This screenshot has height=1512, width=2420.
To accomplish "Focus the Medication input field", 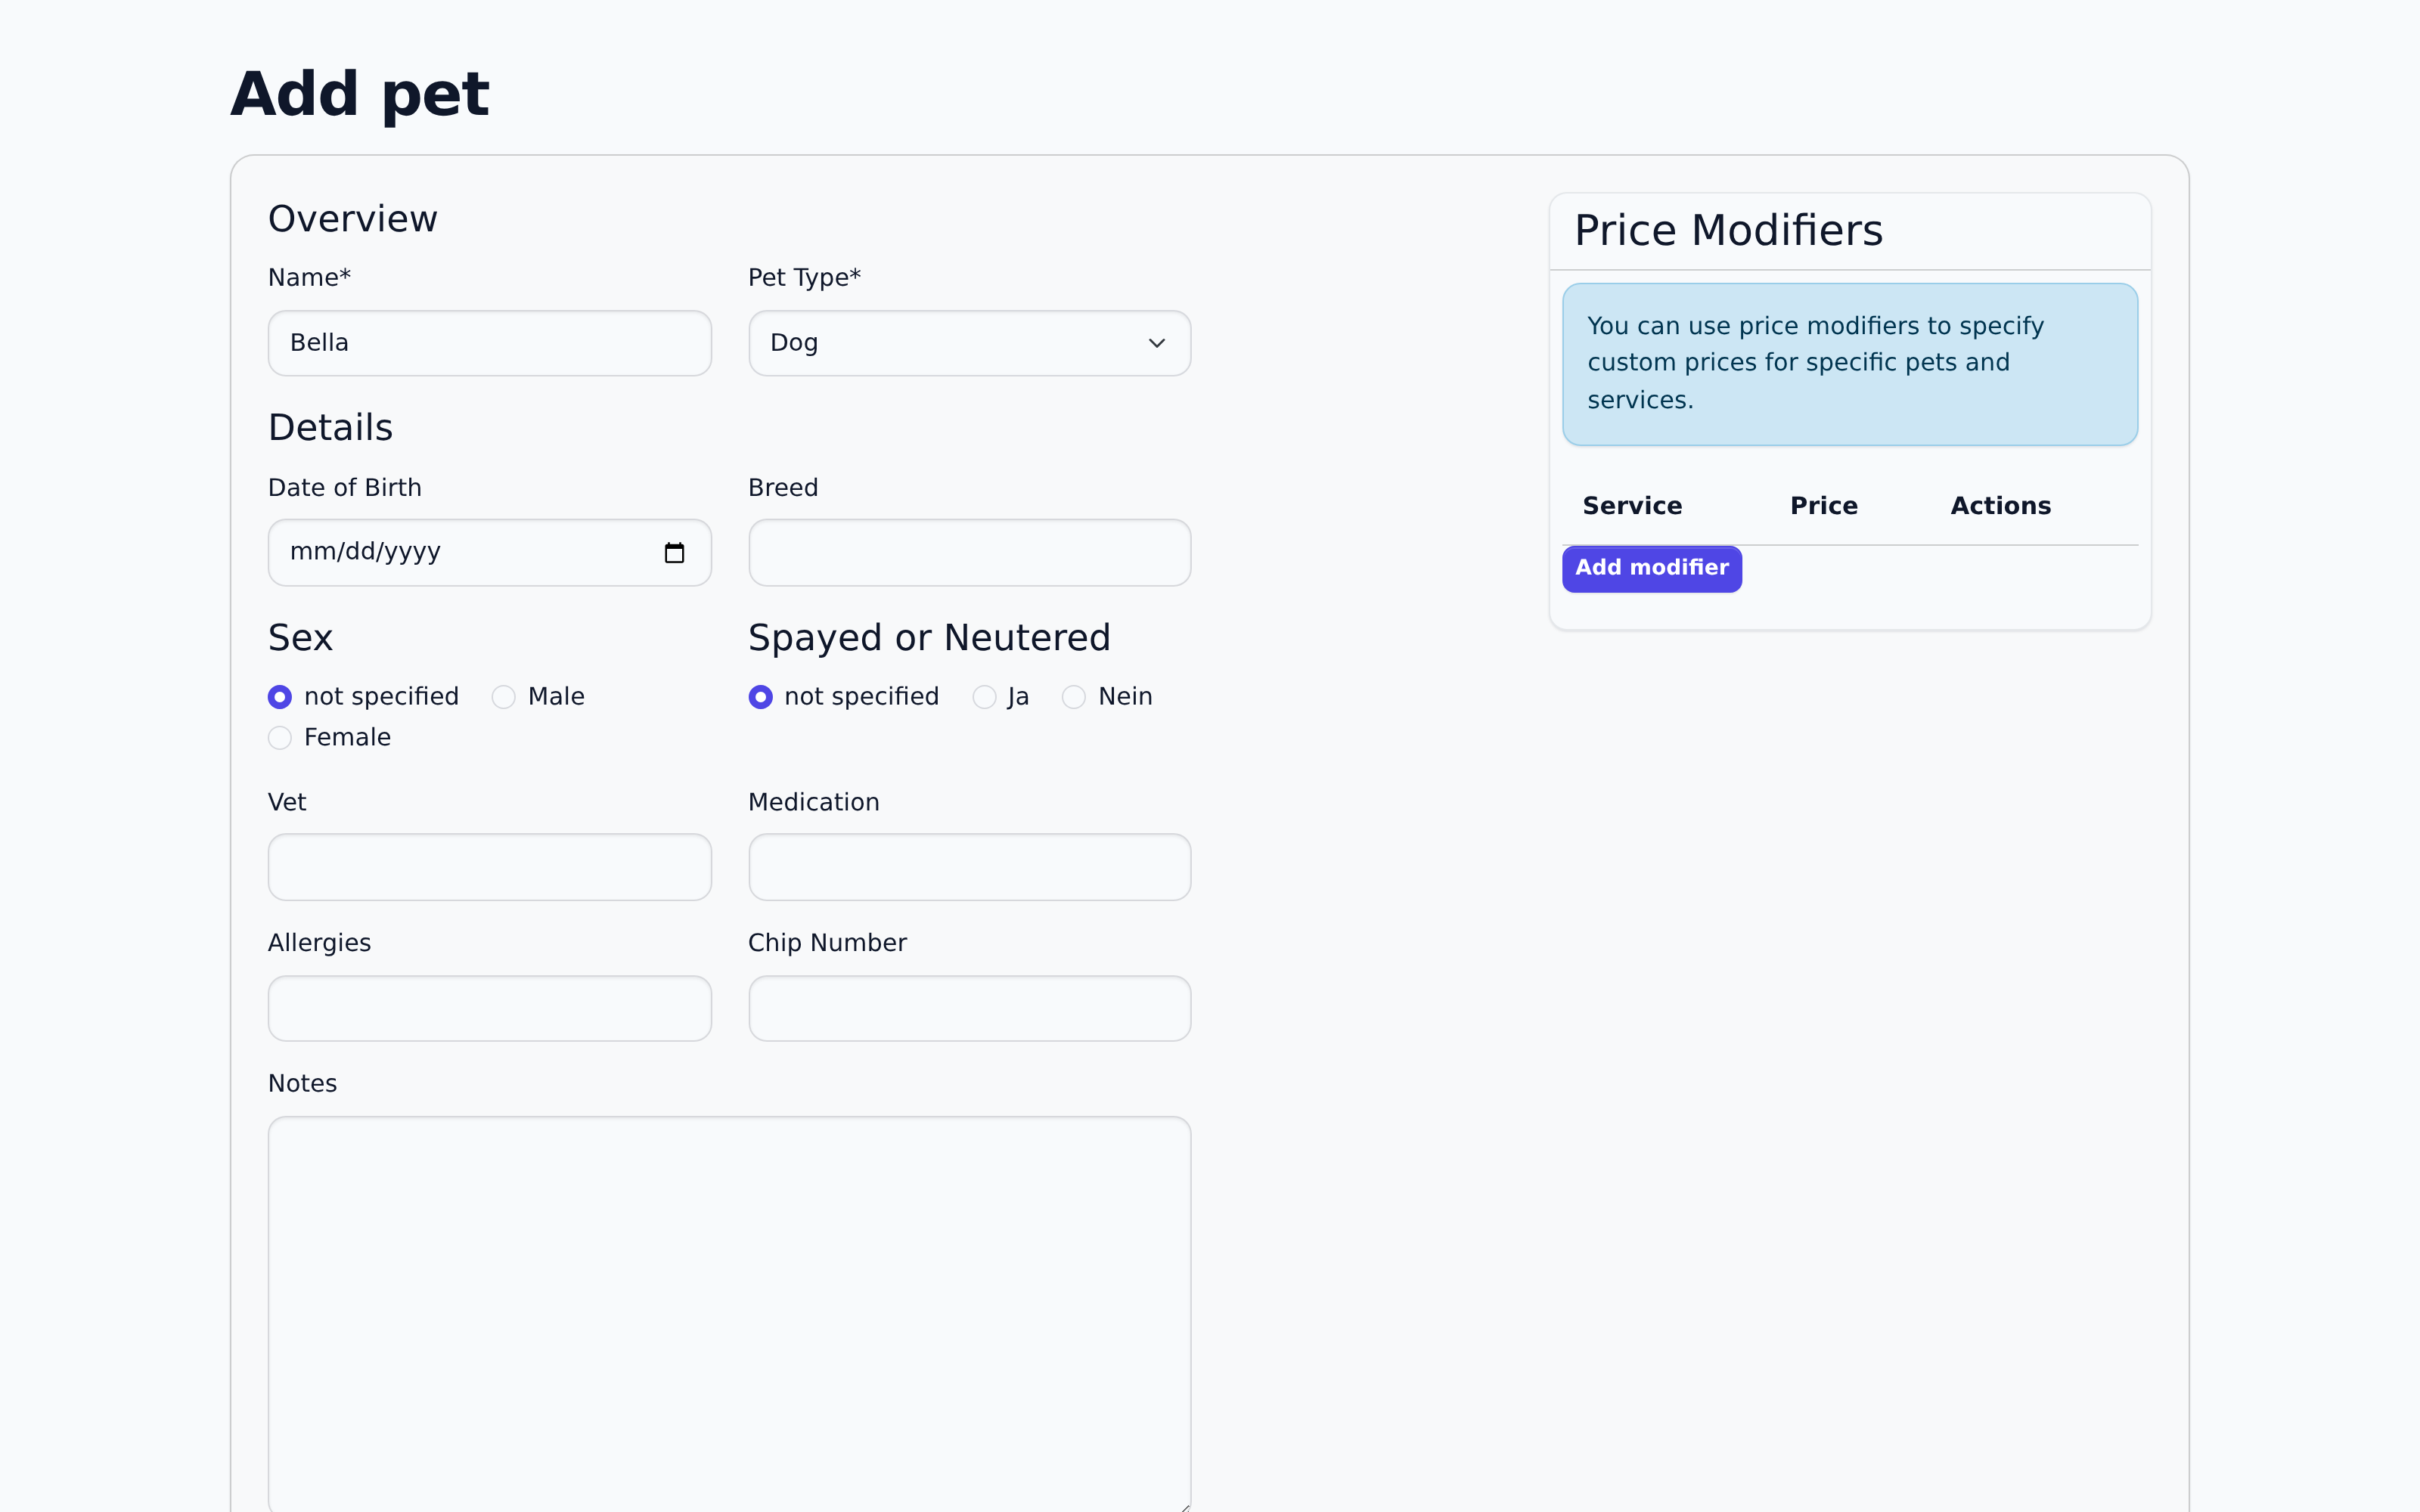I will 969,867.
